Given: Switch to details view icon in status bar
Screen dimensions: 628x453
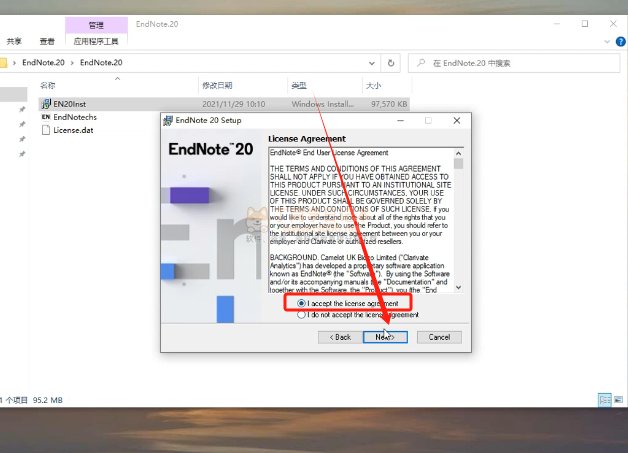Looking at the screenshot, I should coord(605,400).
